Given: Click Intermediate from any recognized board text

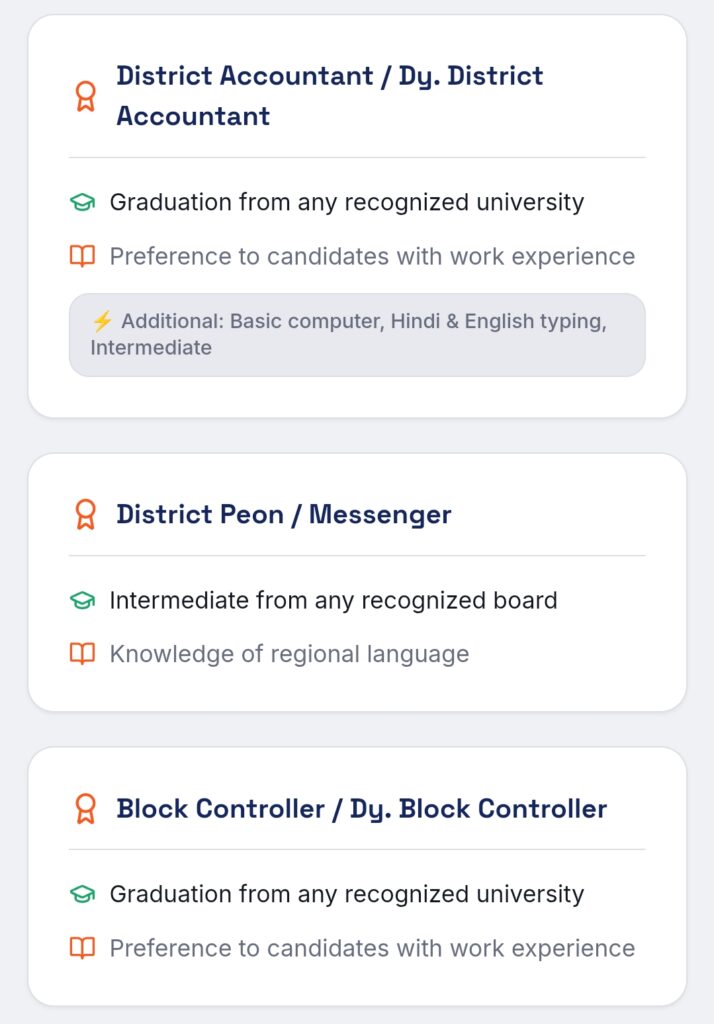Looking at the screenshot, I should pyautogui.click(x=333, y=600).
